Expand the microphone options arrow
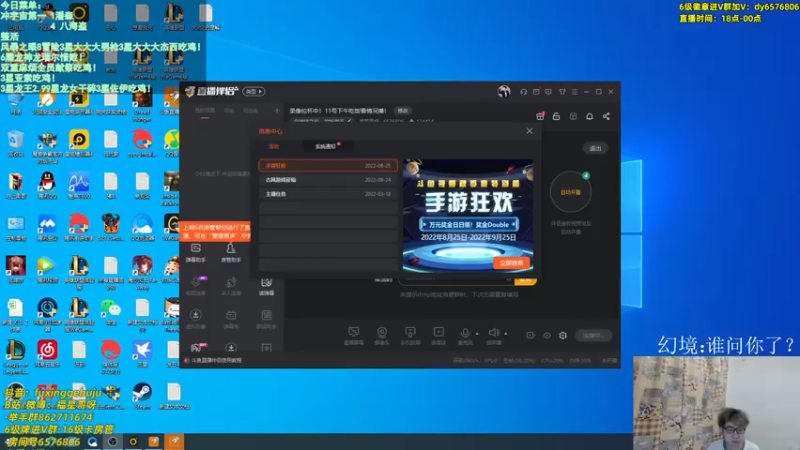Screen dimensions: 800x450 pyautogui.click(x=477, y=334)
